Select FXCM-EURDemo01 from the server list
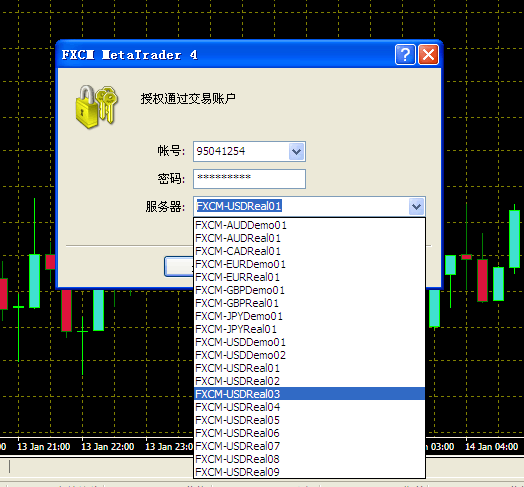 [x=309, y=264]
